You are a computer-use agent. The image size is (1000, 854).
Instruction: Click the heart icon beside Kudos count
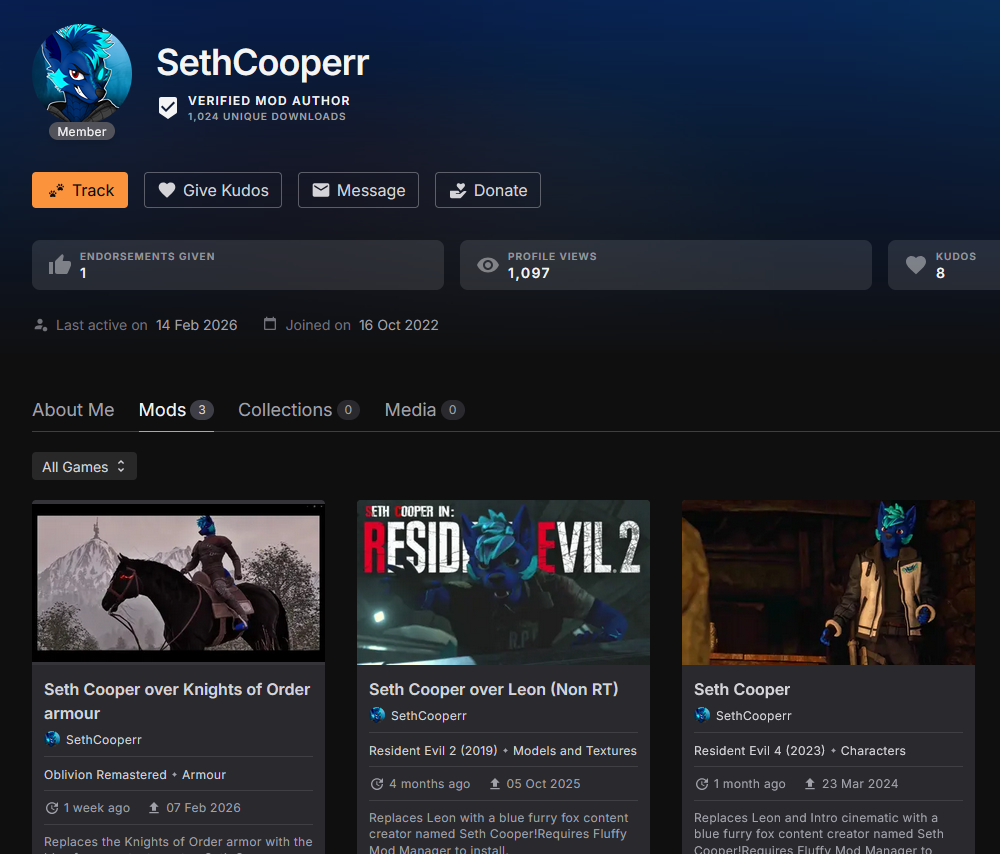coord(916,265)
